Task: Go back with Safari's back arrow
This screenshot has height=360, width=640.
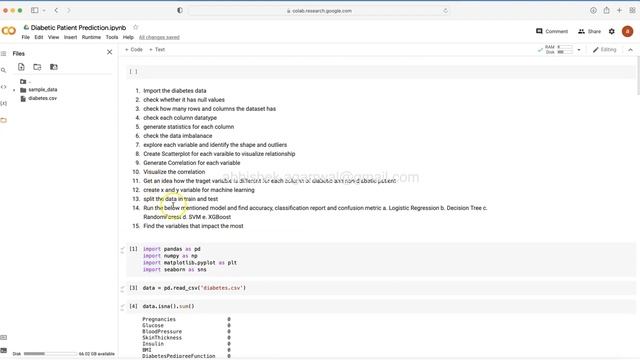Action: 56,10
